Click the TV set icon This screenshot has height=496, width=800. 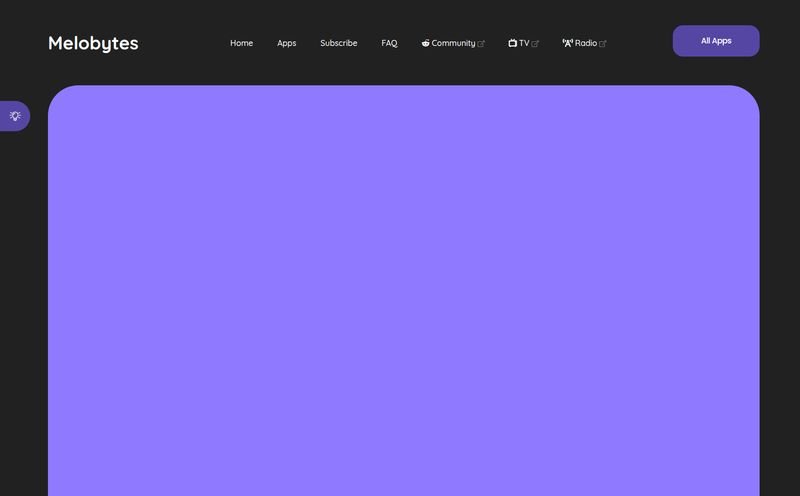512,43
